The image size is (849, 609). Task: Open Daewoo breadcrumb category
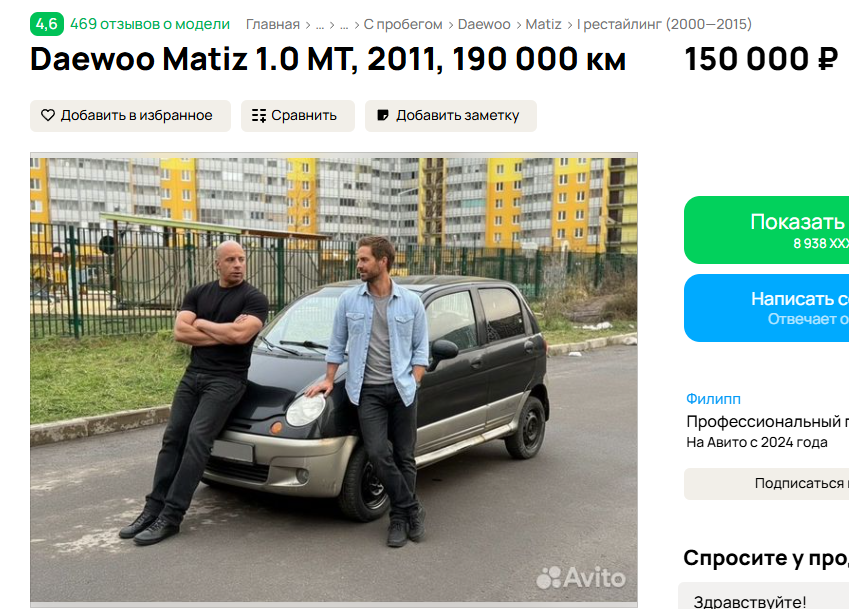point(484,24)
